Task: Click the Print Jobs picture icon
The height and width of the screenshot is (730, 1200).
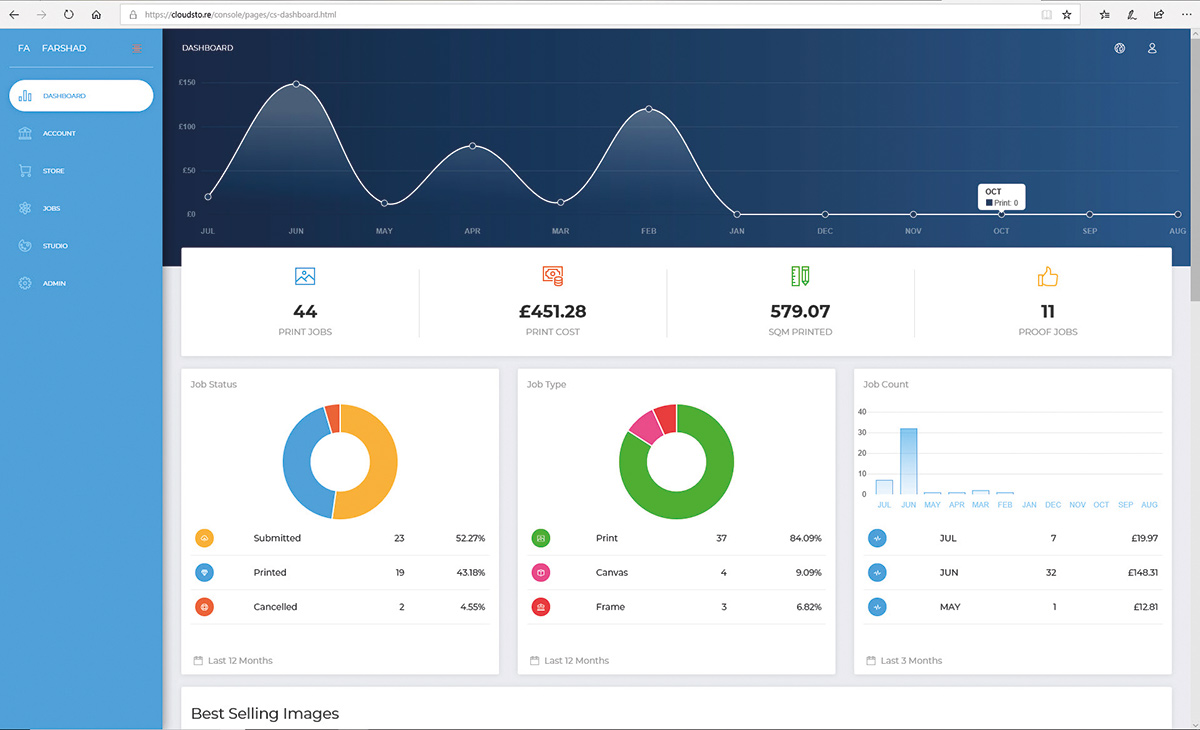Action: (x=305, y=276)
